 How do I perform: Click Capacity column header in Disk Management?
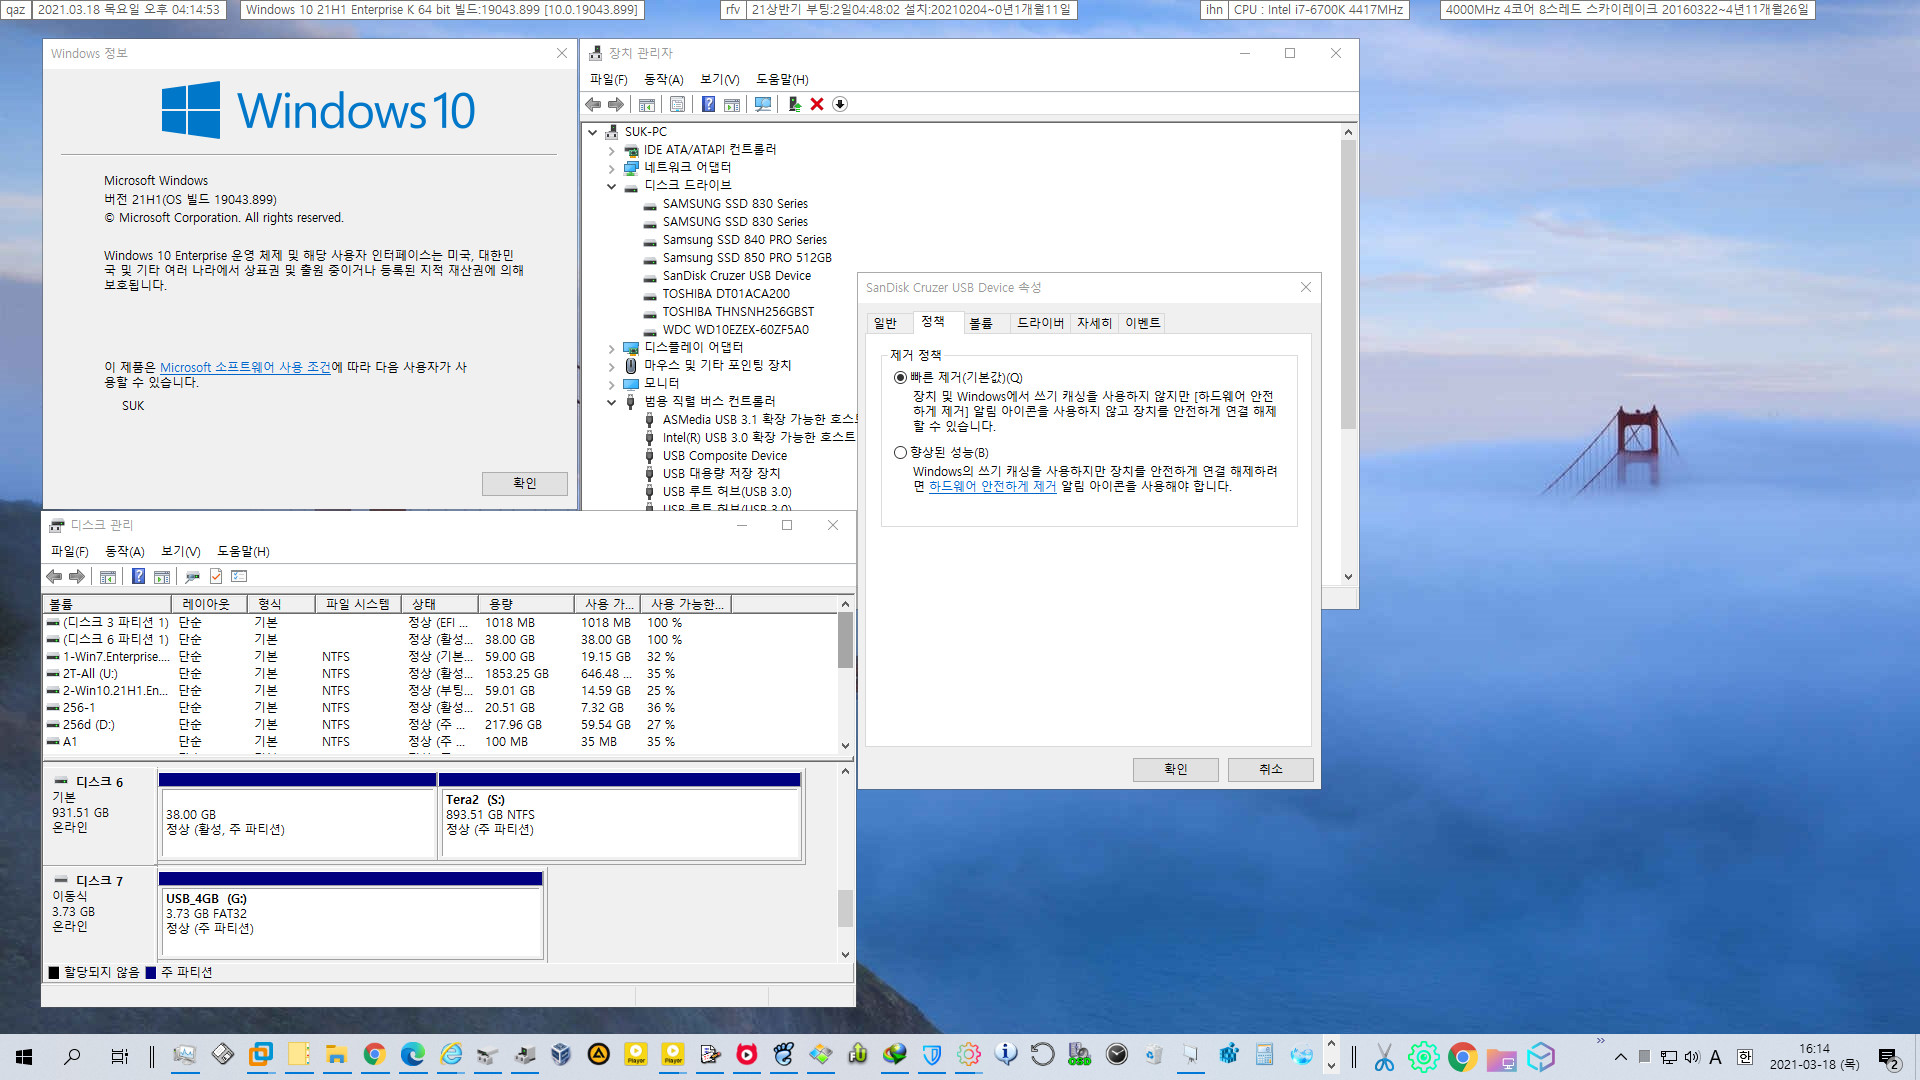(524, 604)
